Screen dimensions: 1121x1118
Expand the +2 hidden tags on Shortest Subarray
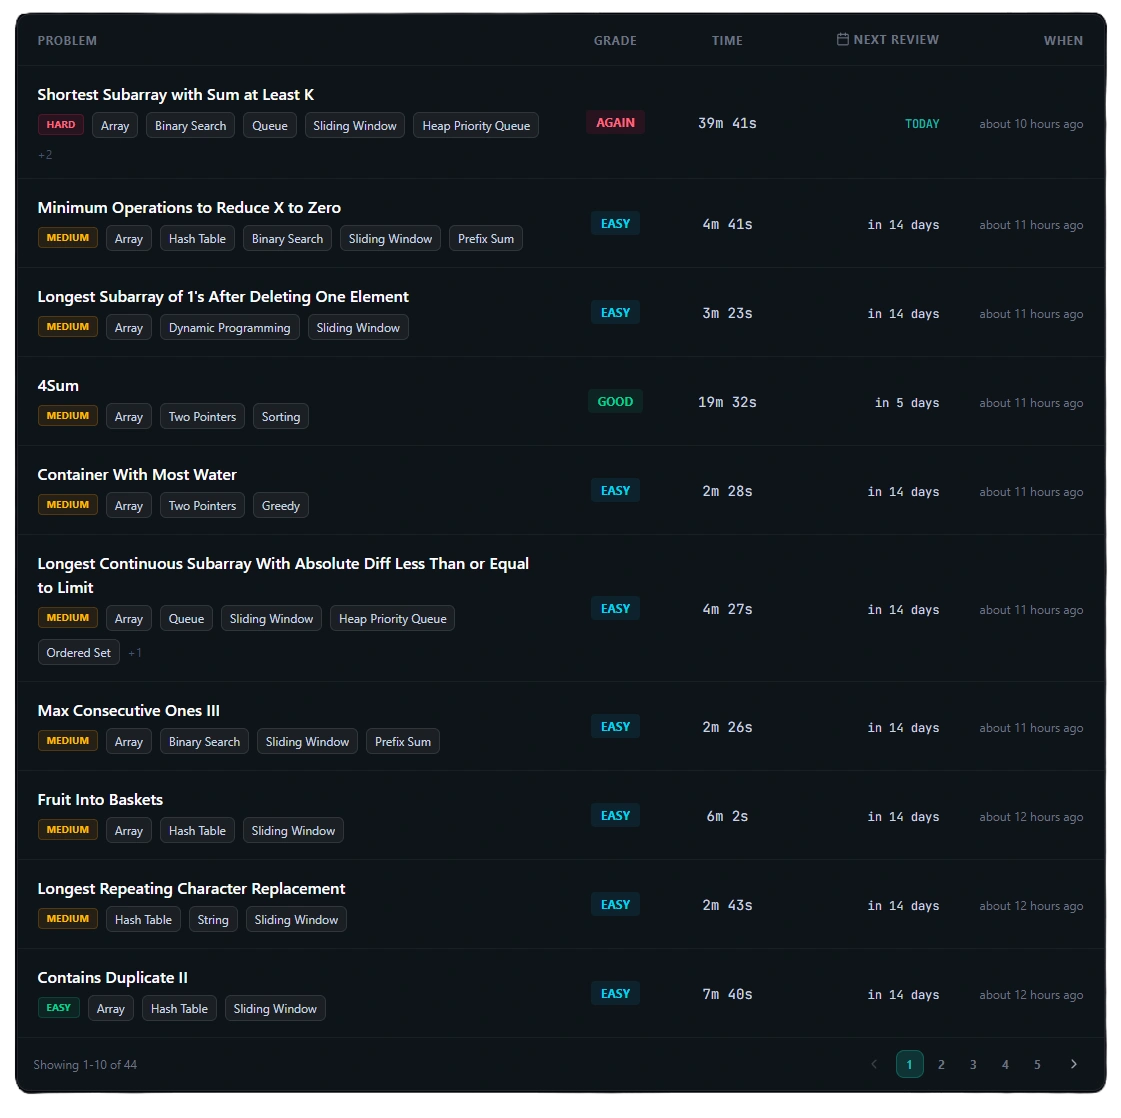(x=45, y=154)
